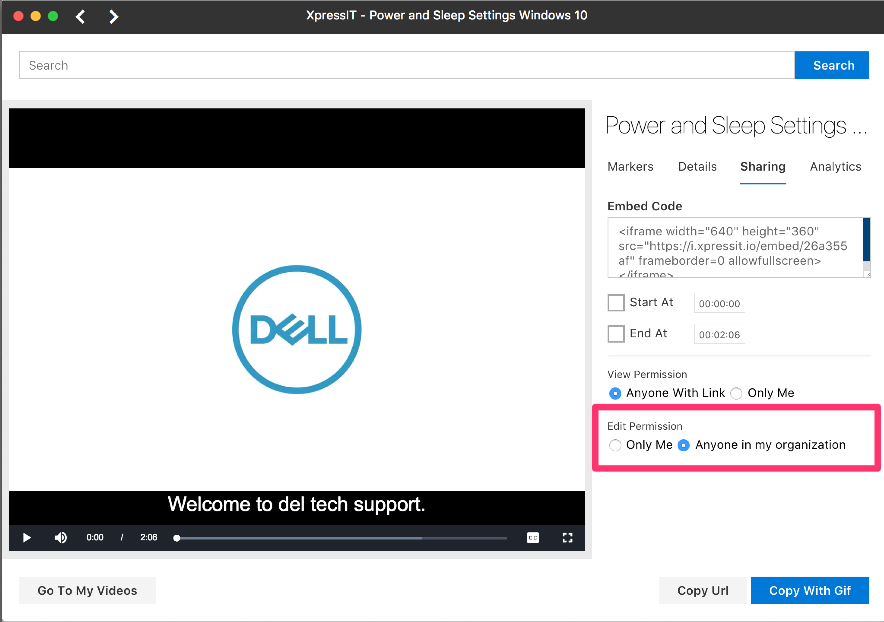This screenshot has width=884, height=622.
Task: Click the Copy With Gif button
Action: click(810, 590)
